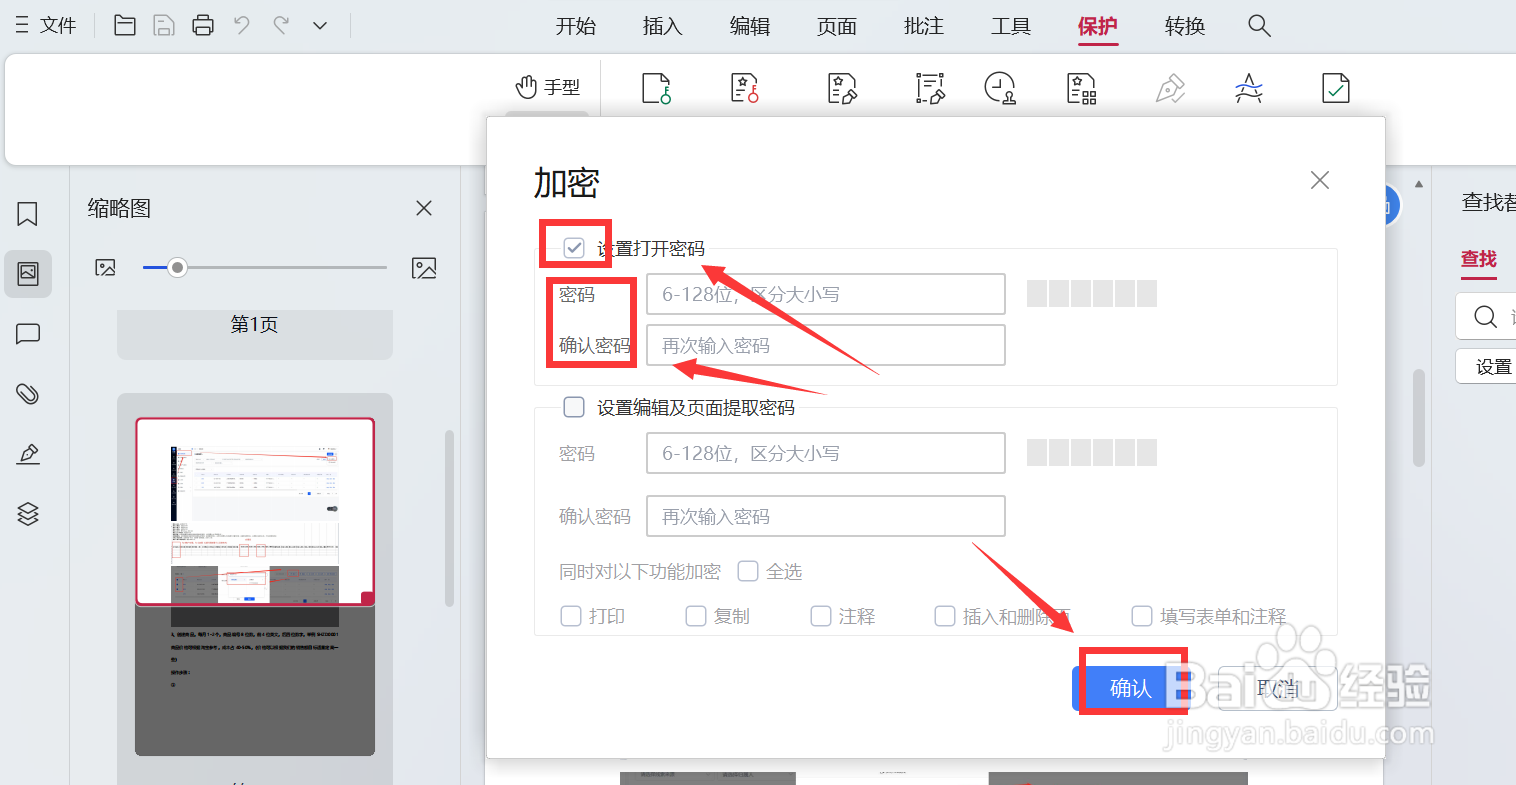Open the Layers panel in sidebar
This screenshot has height=785, width=1516.
27,513
